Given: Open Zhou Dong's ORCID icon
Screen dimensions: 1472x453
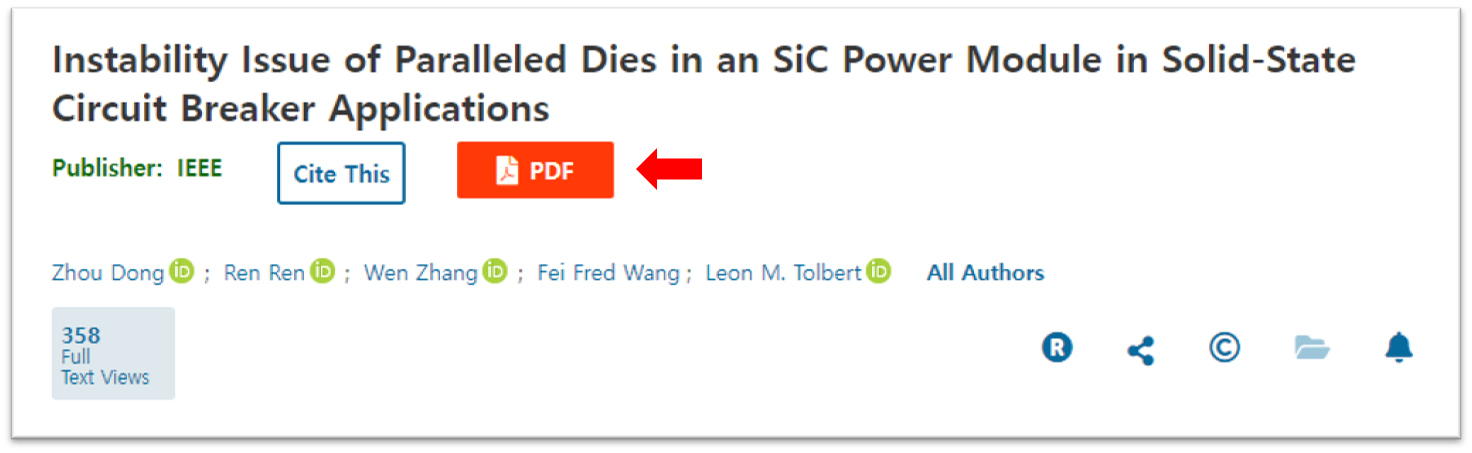Looking at the screenshot, I should tap(181, 271).
